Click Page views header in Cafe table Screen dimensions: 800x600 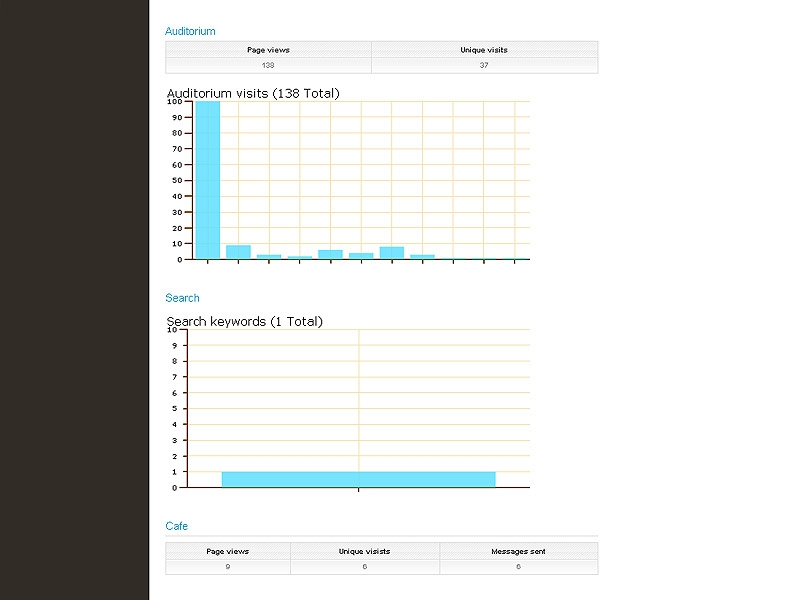[228, 551]
